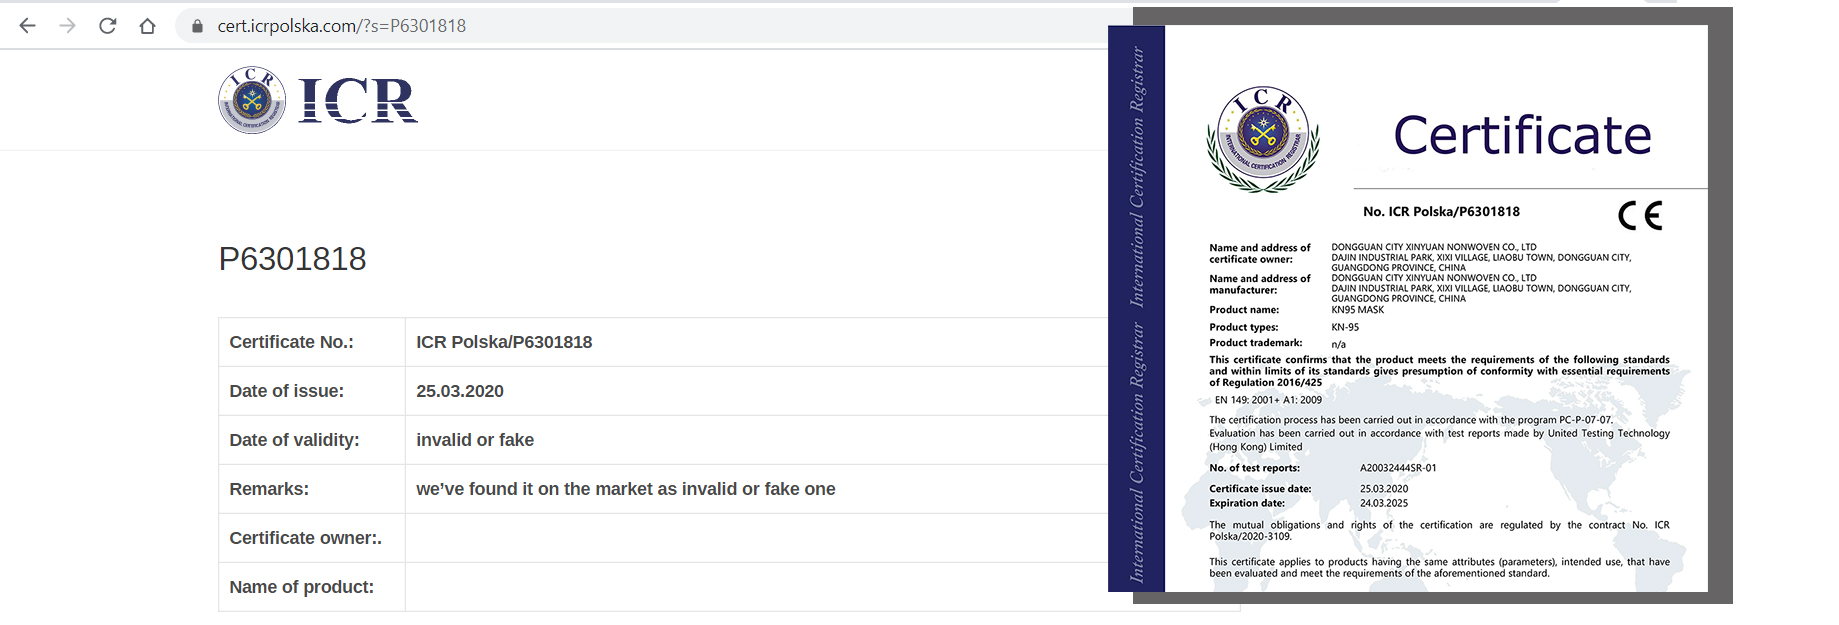Click the 'Remarks:' label cell
1839x625 pixels.
click(x=312, y=489)
